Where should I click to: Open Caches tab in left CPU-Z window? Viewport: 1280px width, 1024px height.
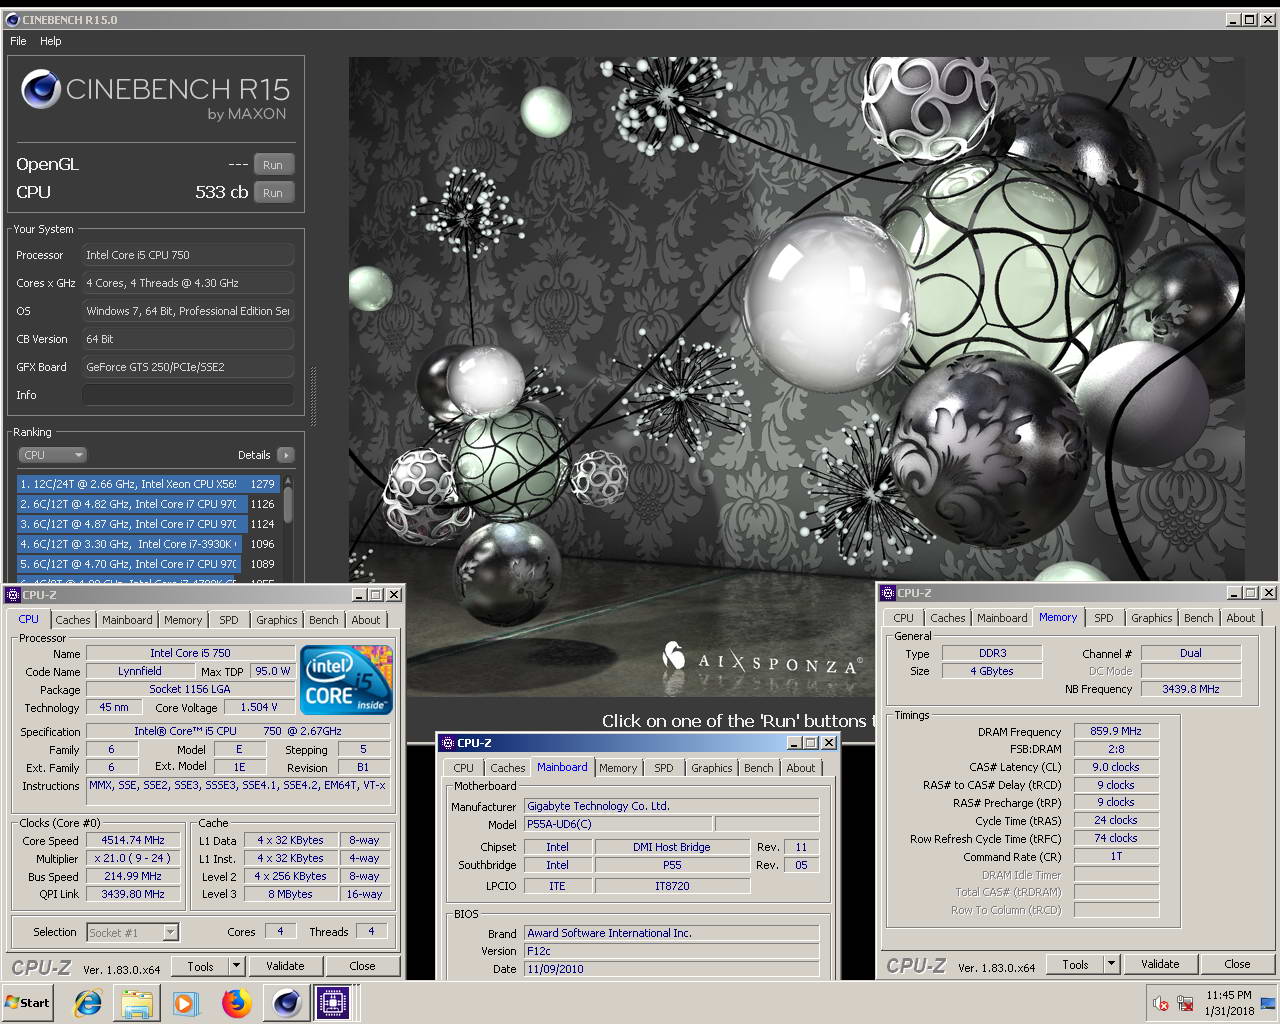[73, 620]
